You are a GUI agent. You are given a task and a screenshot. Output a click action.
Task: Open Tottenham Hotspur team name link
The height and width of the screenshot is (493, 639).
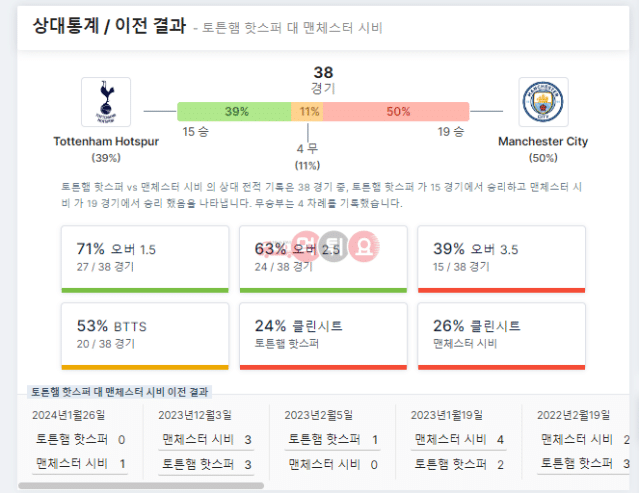coord(106,141)
